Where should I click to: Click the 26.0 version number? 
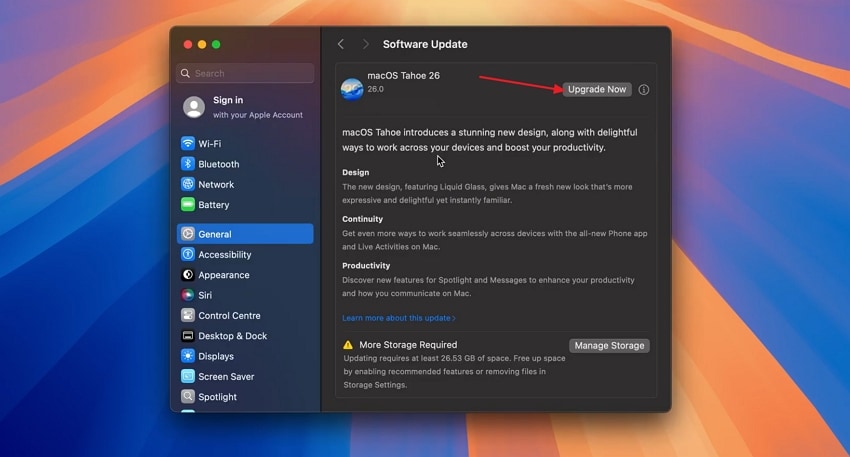(x=375, y=89)
